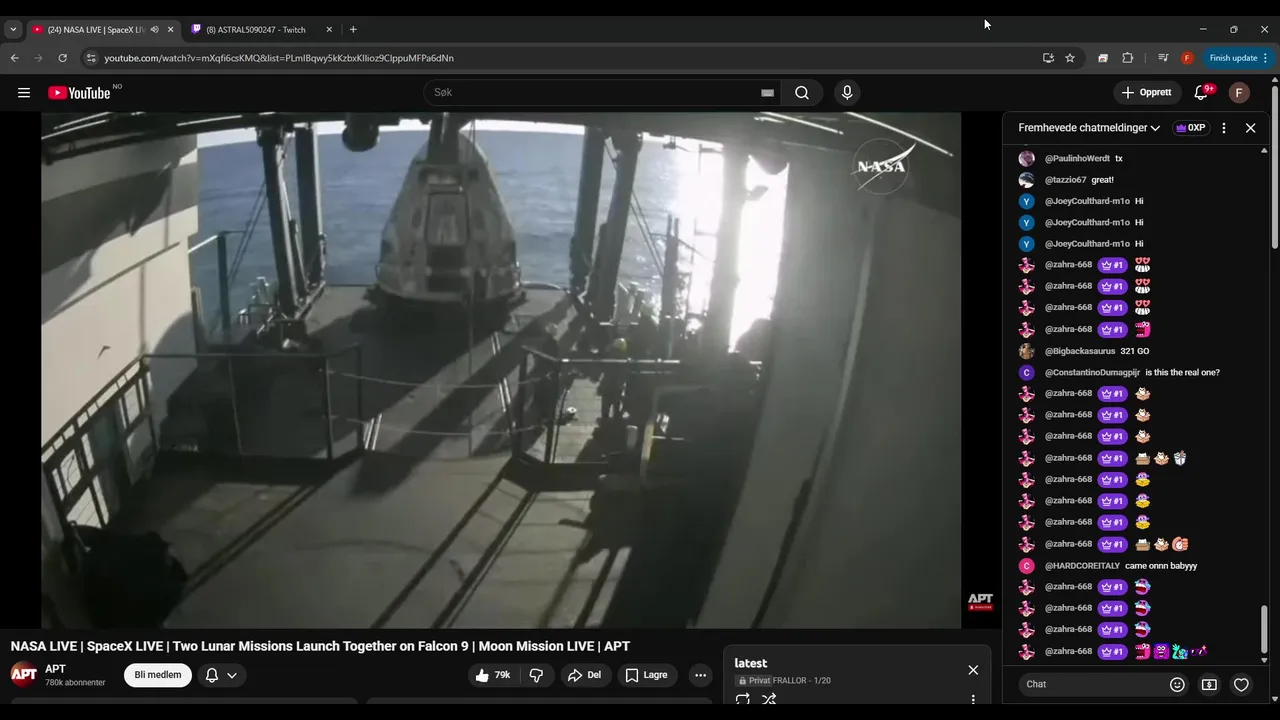Viewport: 1280px width, 720px height.
Task: Click the search magnifier button
Action: [x=802, y=93]
